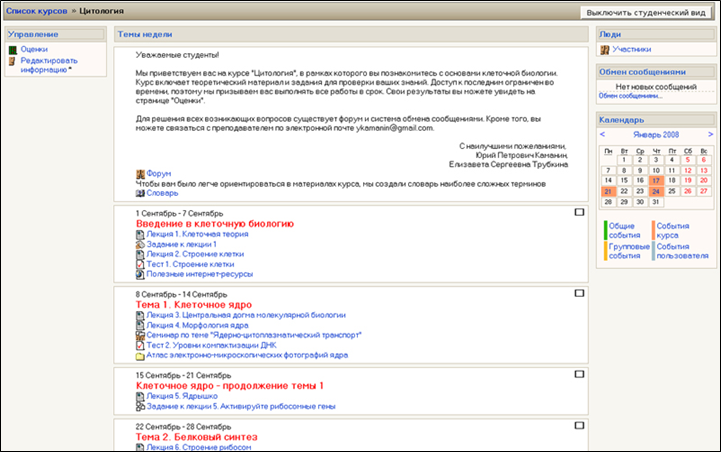Open Лекция 5. Ядрышко link

[x=182, y=396]
